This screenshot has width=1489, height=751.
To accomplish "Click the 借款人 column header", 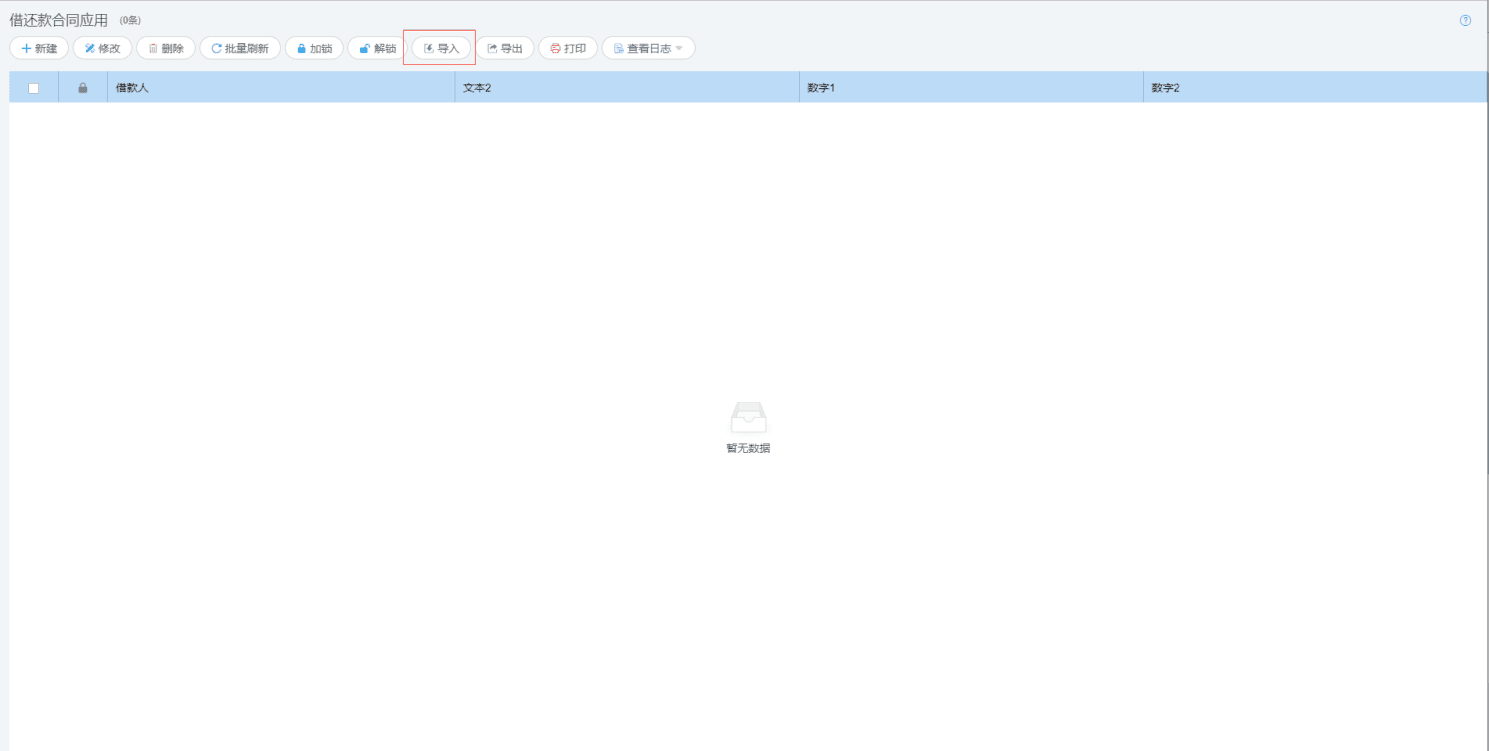I will (281, 88).
